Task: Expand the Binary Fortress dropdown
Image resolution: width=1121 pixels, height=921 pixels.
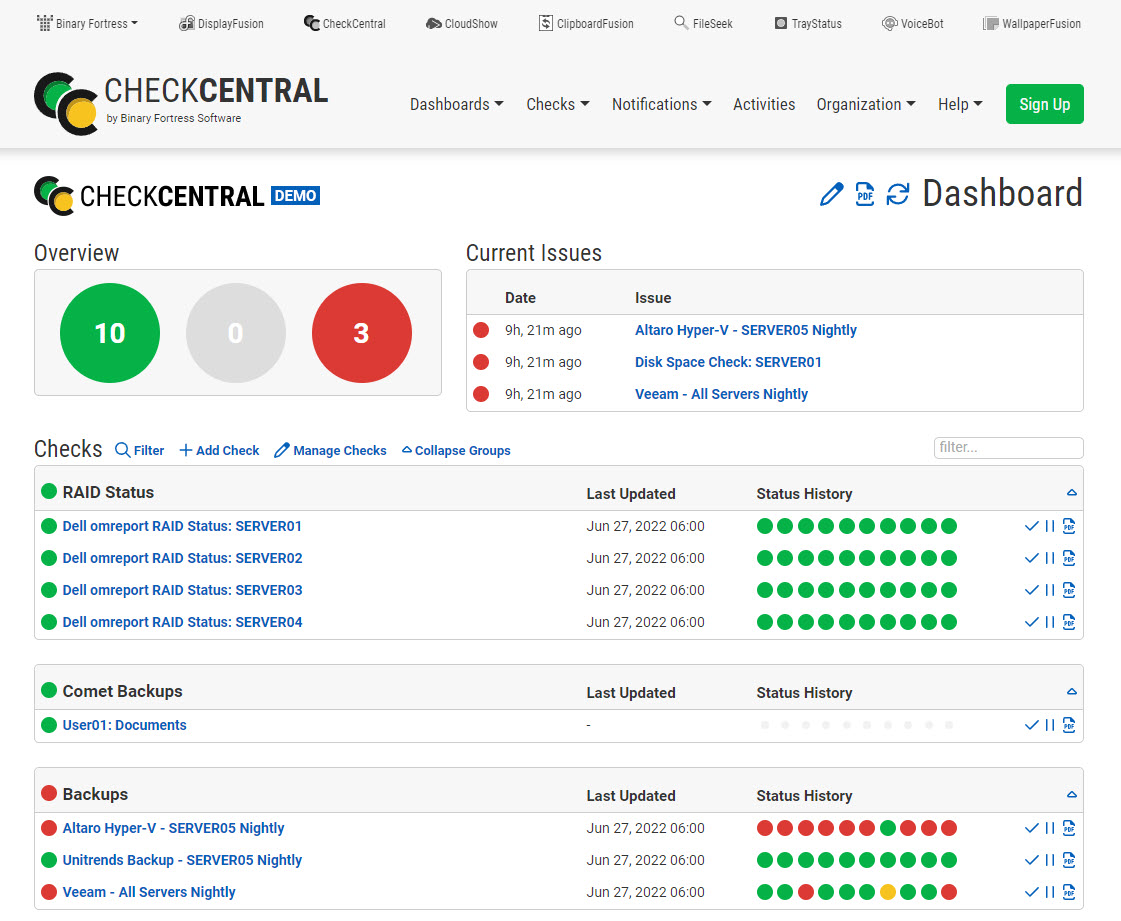Action: click(x=87, y=23)
